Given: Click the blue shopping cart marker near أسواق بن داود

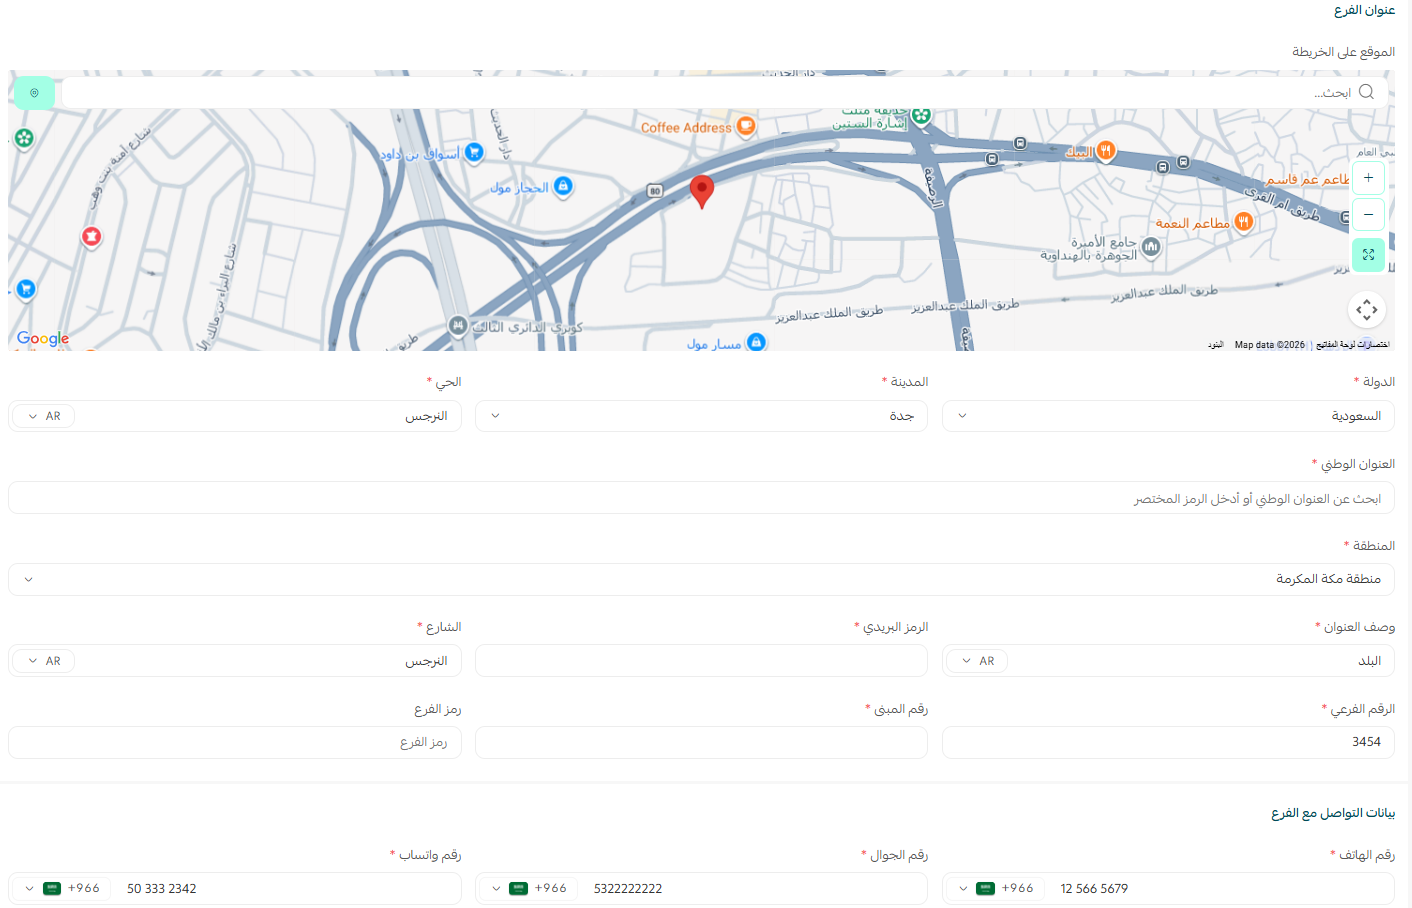Looking at the screenshot, I should tap(473, 152).
